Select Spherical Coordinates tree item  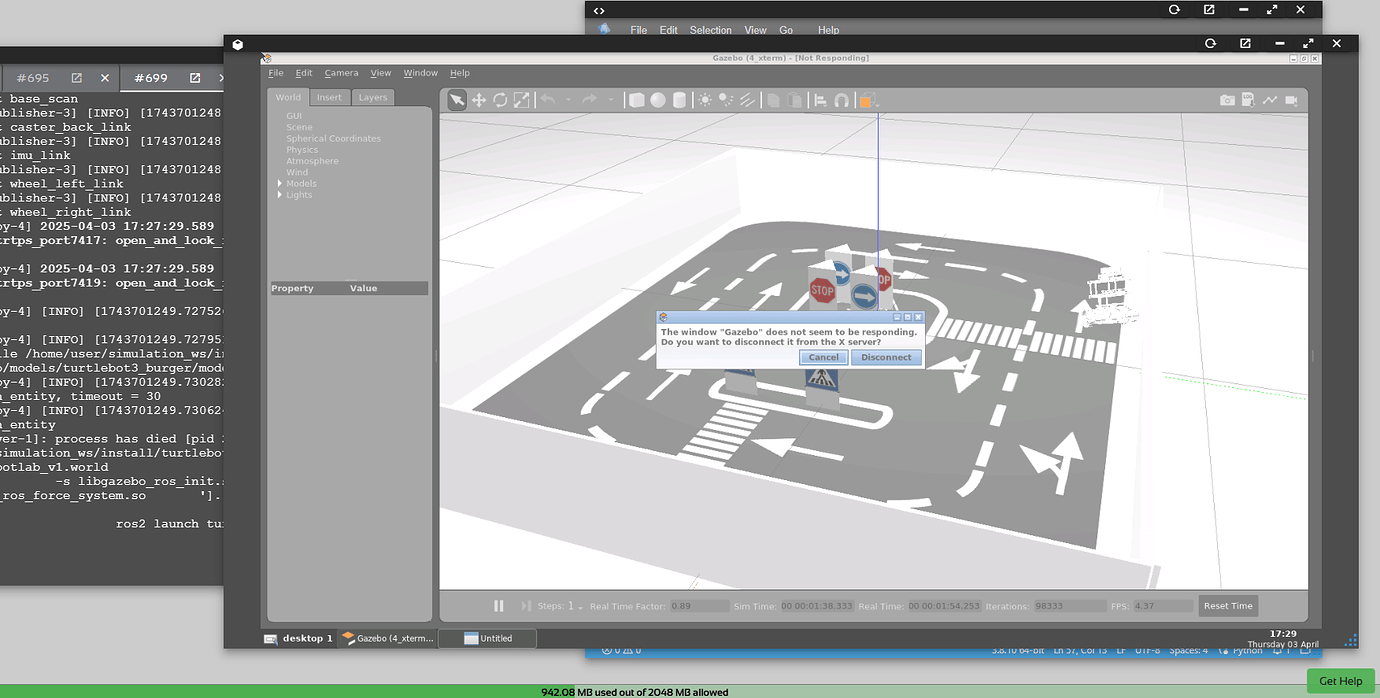333,138
